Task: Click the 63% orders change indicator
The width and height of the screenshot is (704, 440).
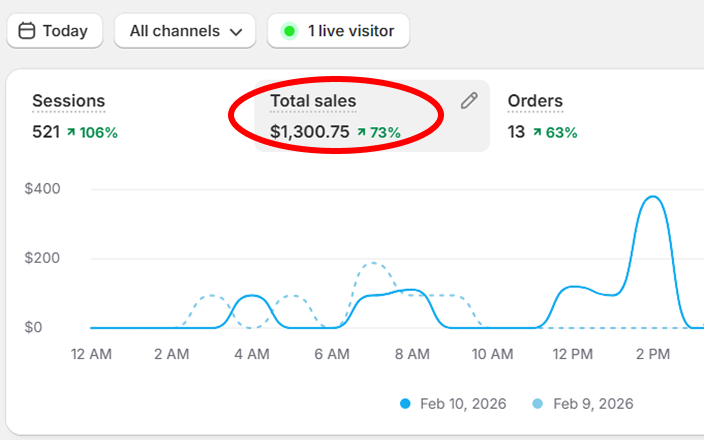Action: [x=555, y=132]
